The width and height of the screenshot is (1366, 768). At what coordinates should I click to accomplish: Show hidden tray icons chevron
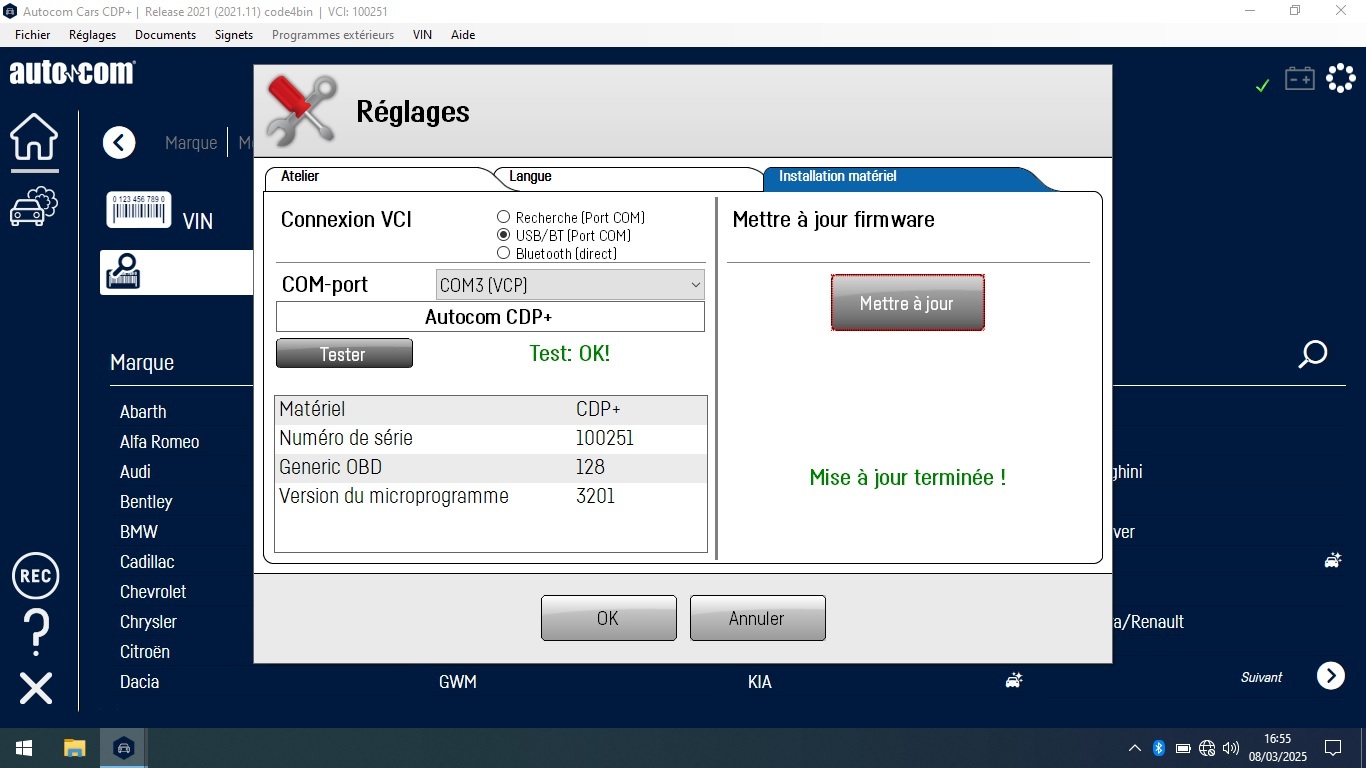(1135, 748)
